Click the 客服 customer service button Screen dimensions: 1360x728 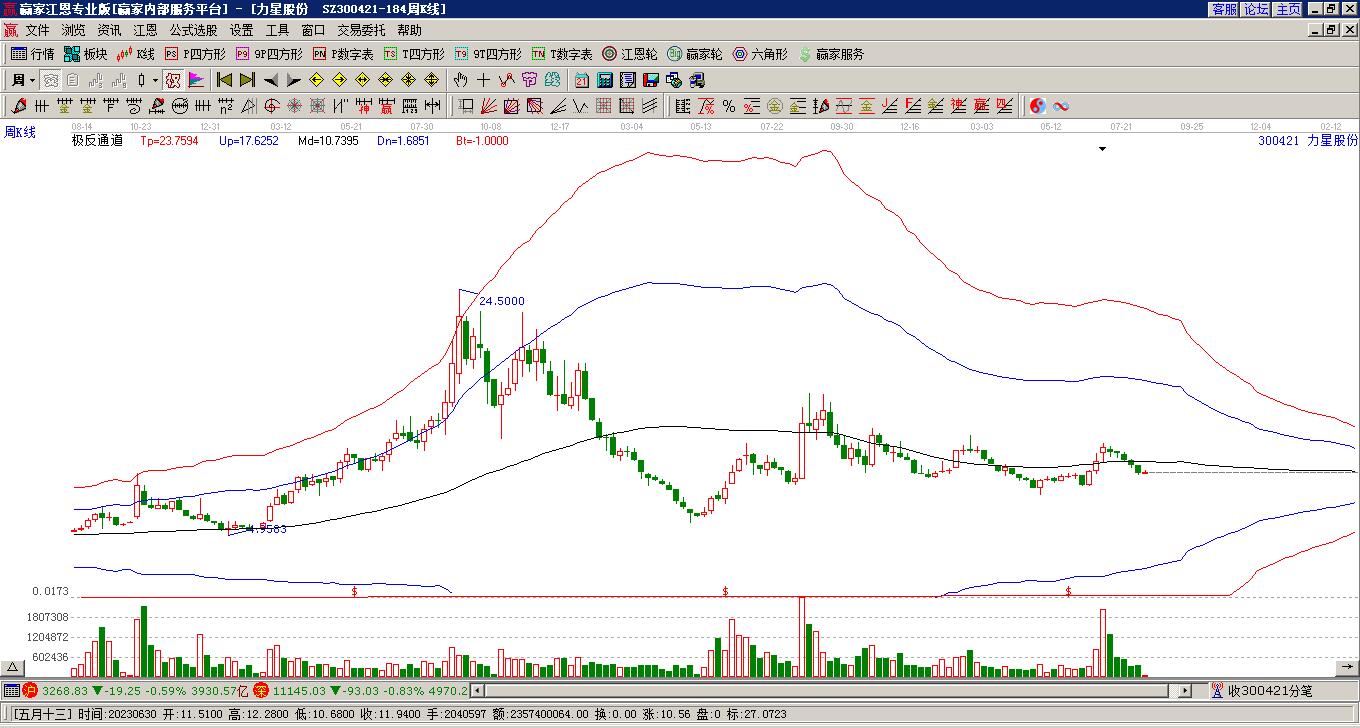point(1224,9)
